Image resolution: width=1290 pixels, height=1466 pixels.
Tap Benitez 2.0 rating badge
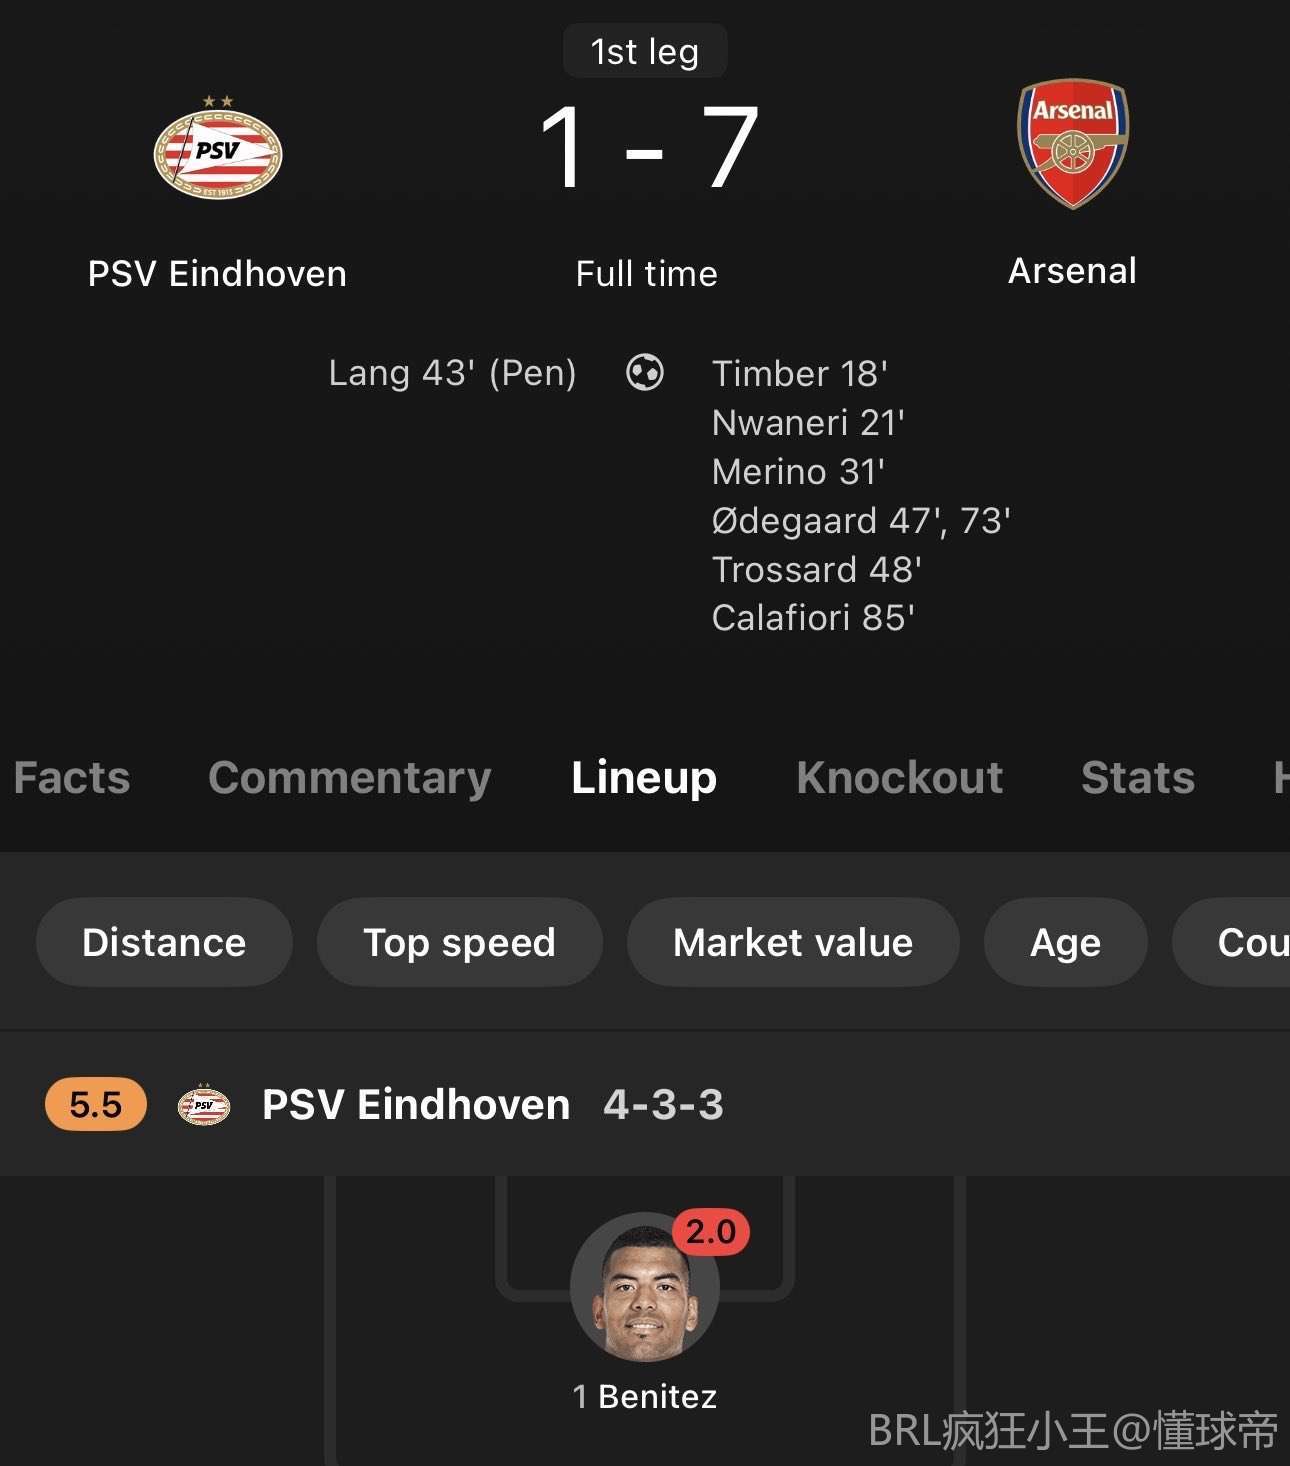tap(711, 1232)
